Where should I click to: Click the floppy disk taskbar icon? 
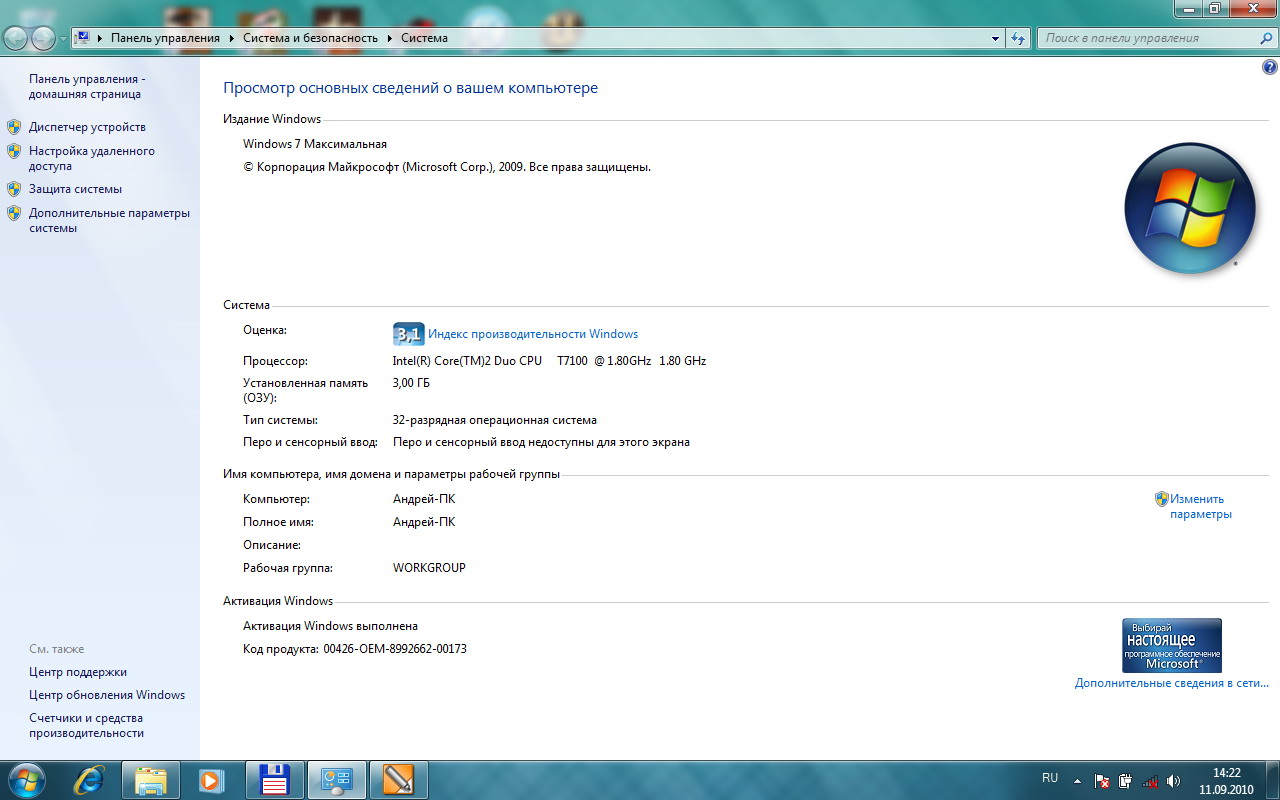tap(273, 780)
